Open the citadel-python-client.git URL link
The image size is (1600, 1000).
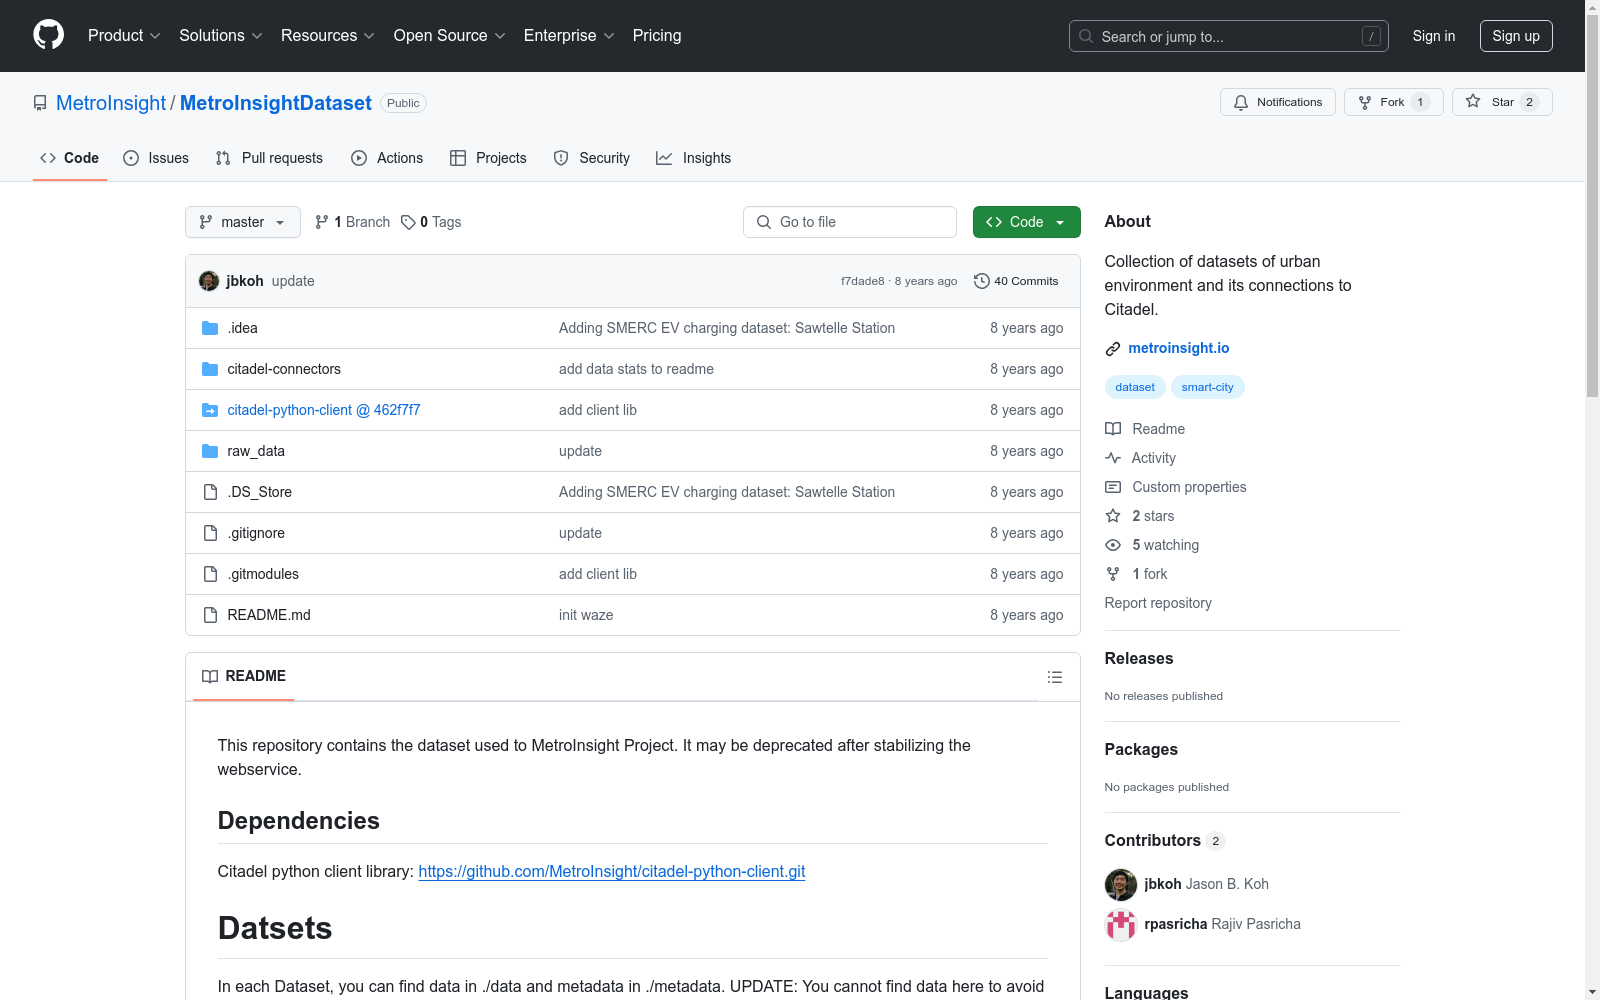point(612,871)
